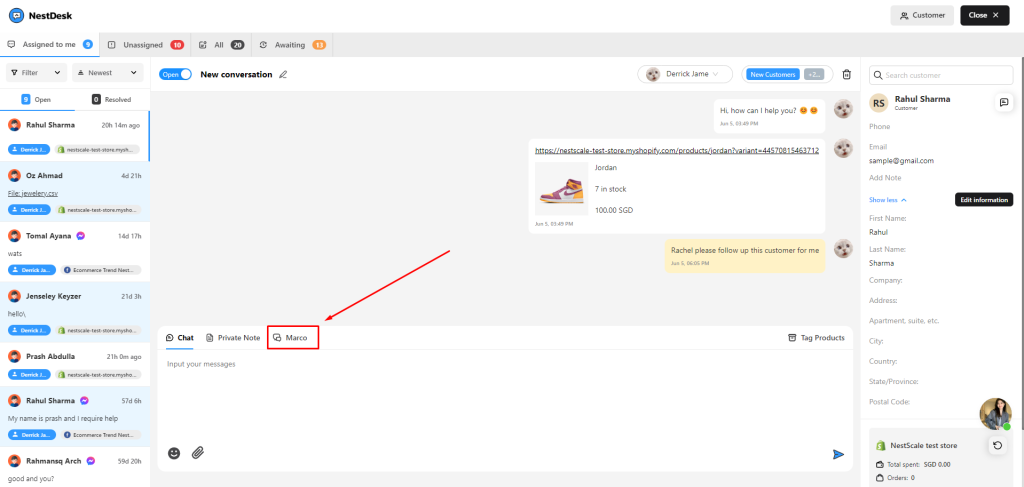Open Rahmansq Arch conversation
Screen dimensions: 1024x487
click(74, 468)
